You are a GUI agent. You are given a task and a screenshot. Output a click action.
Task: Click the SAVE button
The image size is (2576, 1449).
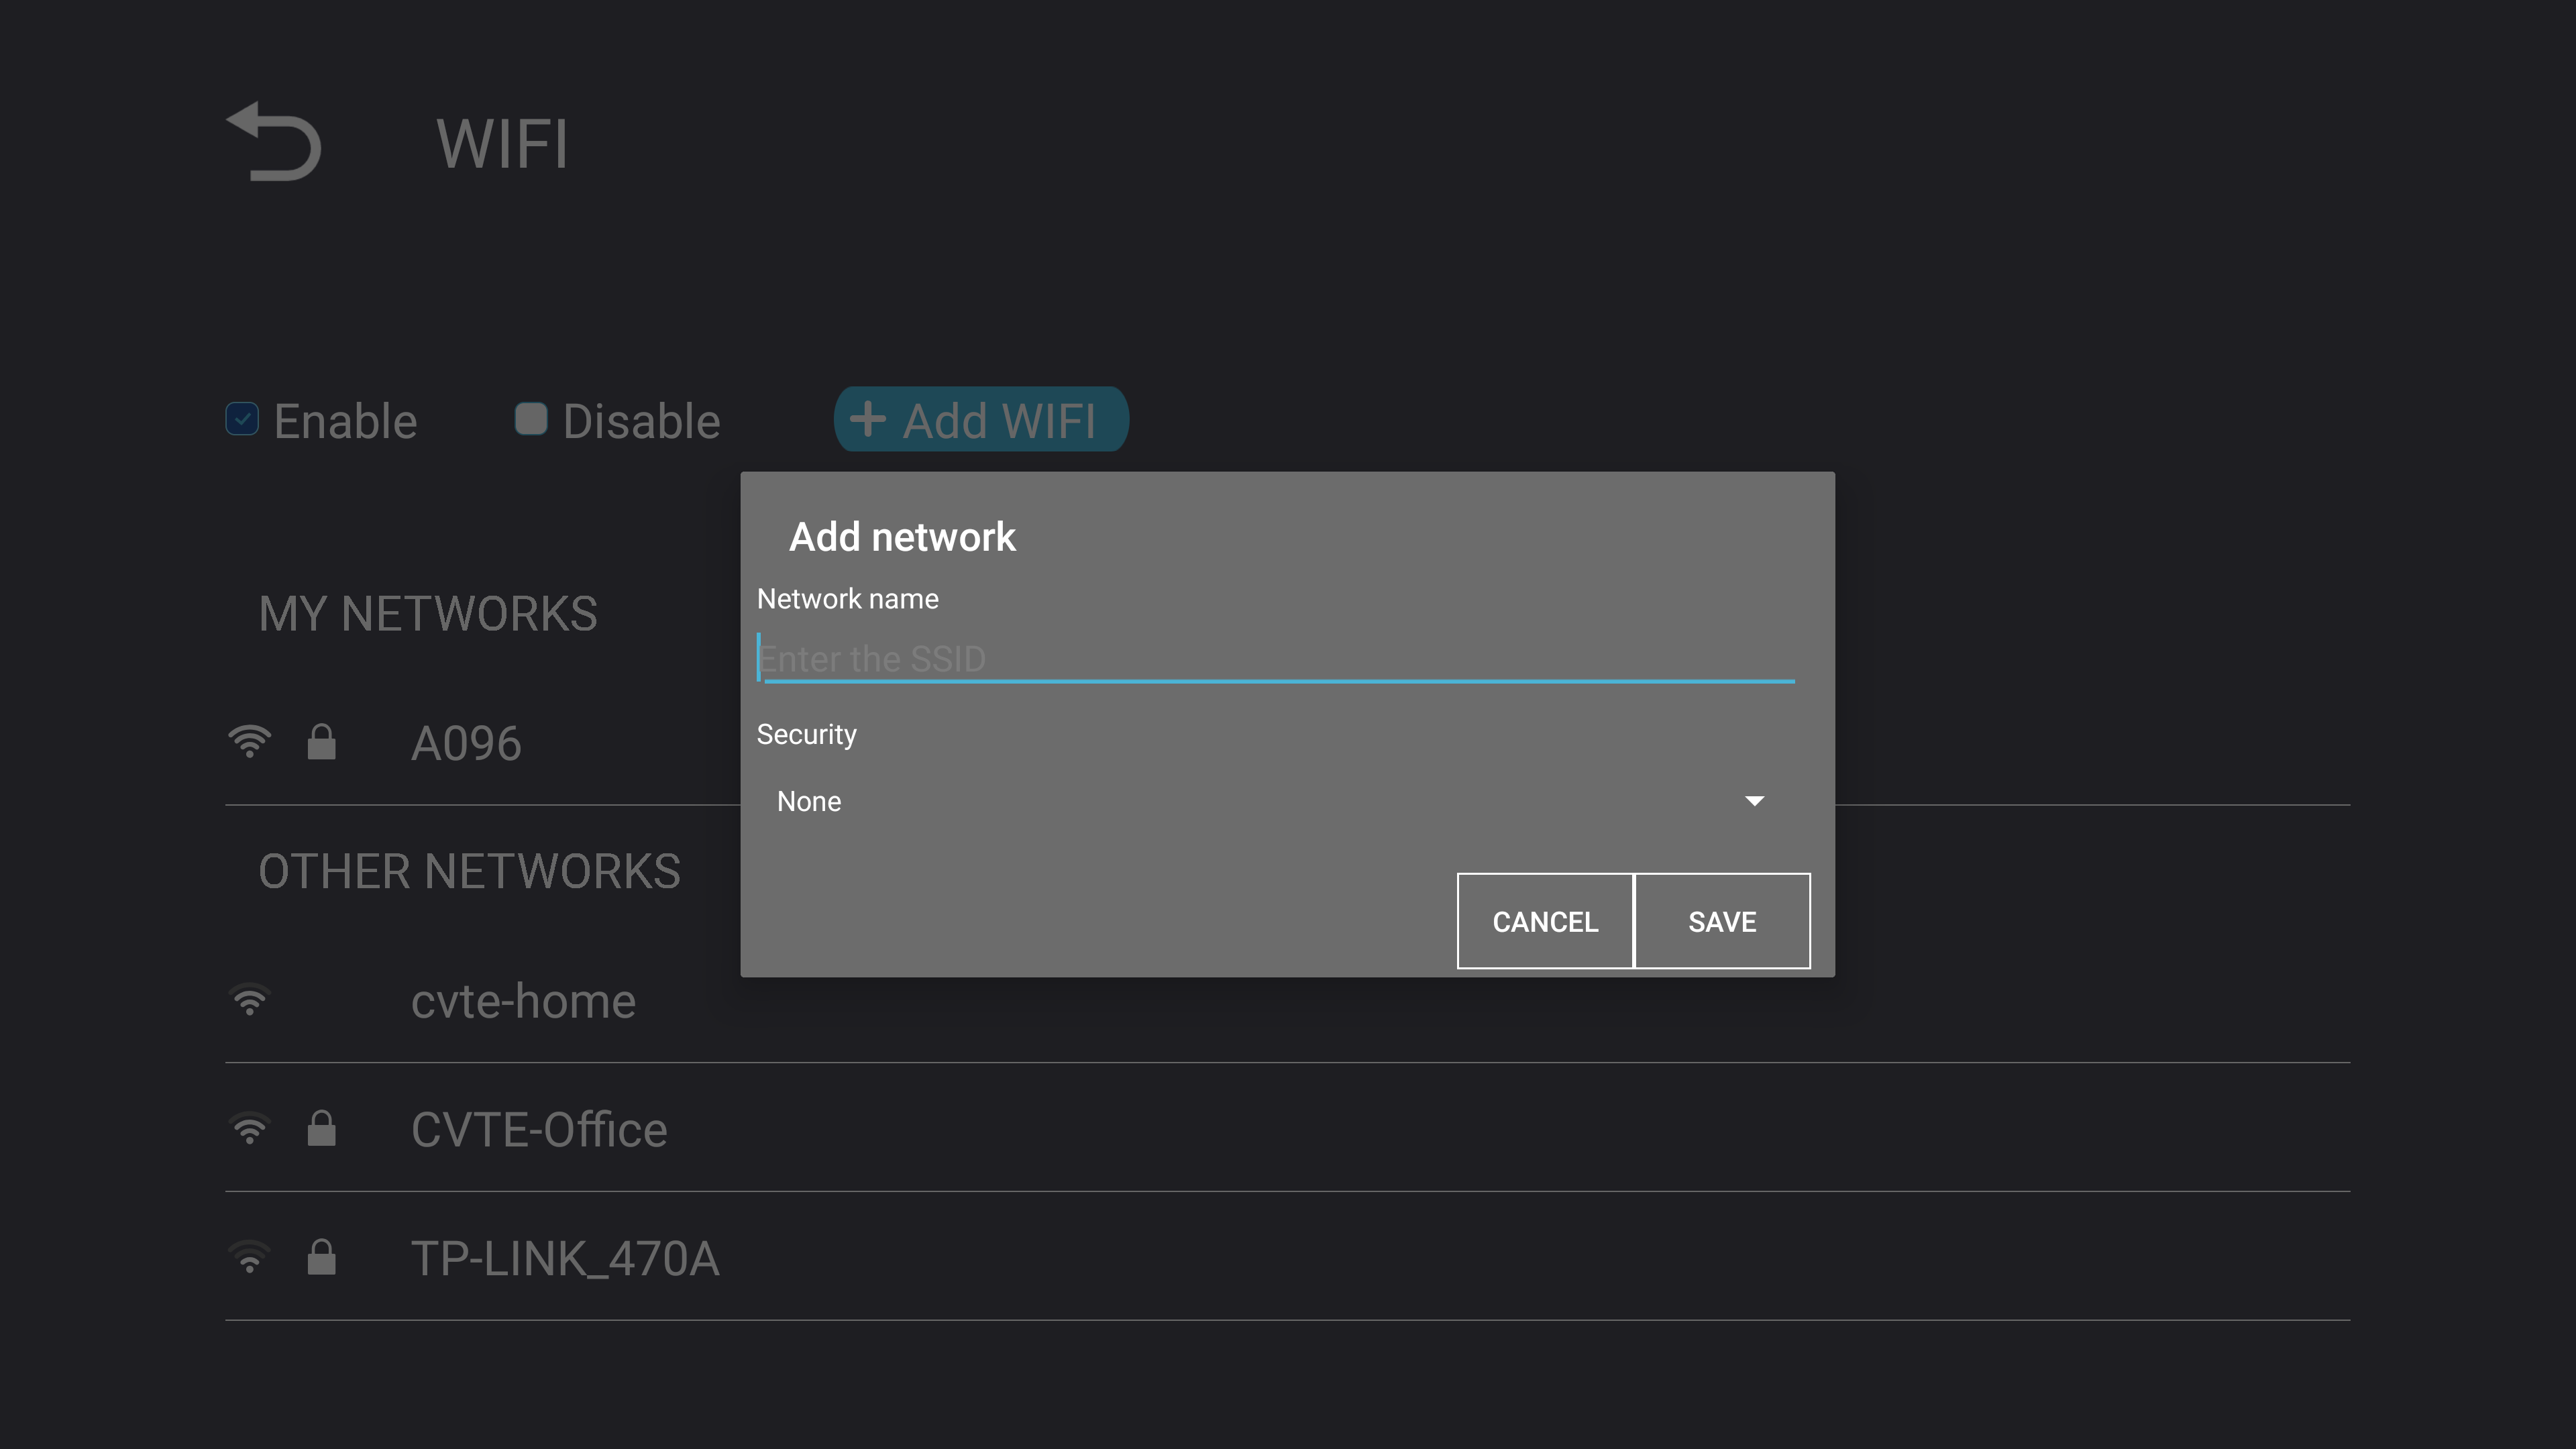point(1721,920)
